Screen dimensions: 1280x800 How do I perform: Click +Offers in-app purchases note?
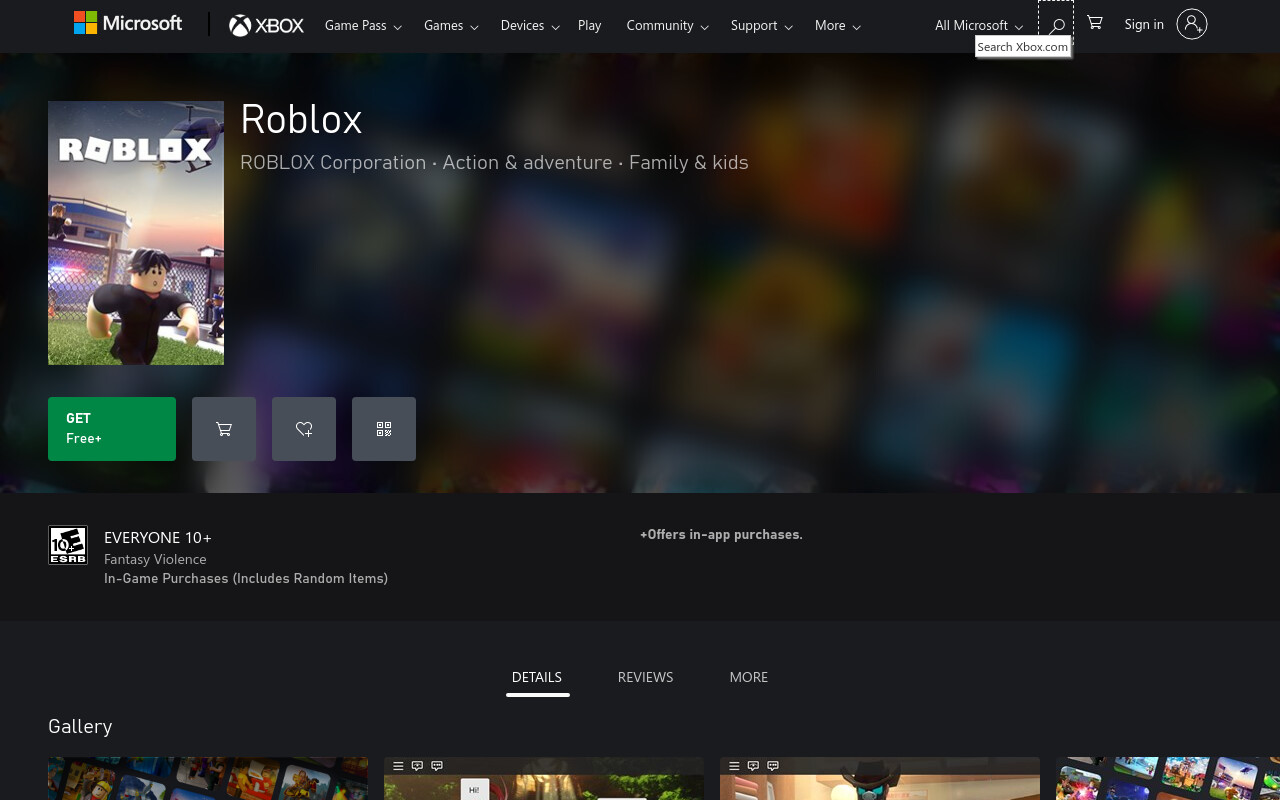pos(721,535)
